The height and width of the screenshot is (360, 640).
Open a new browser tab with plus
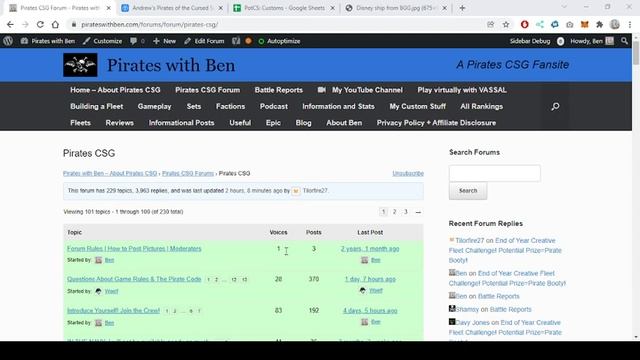click(x=462, y=8)
